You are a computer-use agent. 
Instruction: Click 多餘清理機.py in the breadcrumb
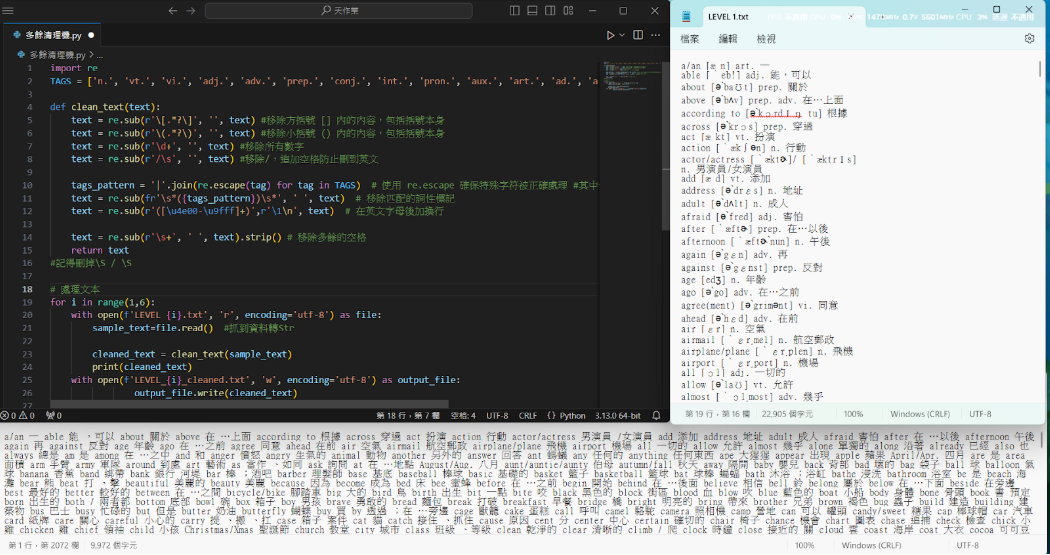click(56, 55)
